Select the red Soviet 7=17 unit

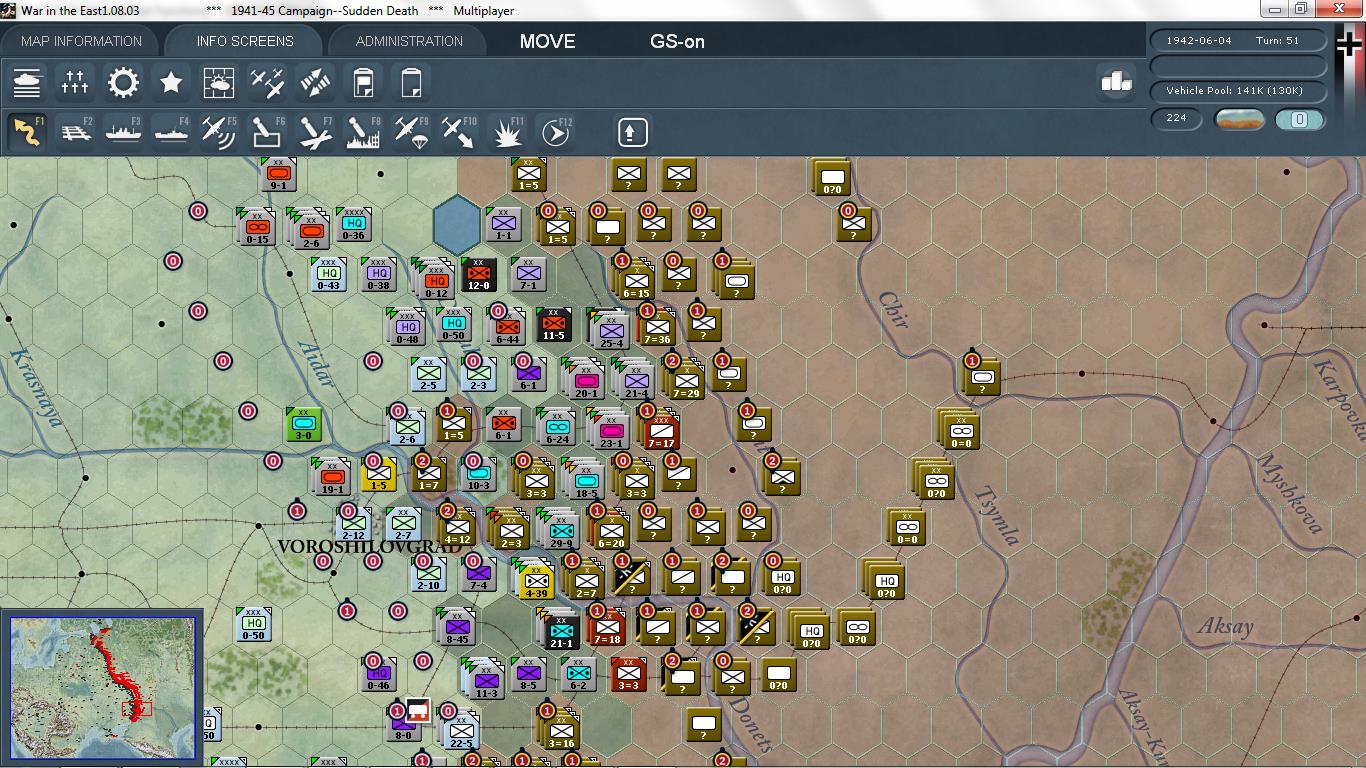coord(661,429)
